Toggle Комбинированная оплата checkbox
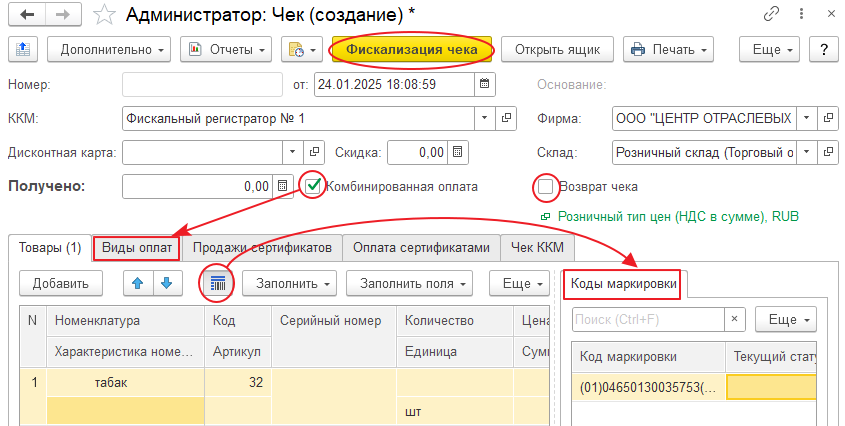 pyautogui.click(x=314, y=185)
